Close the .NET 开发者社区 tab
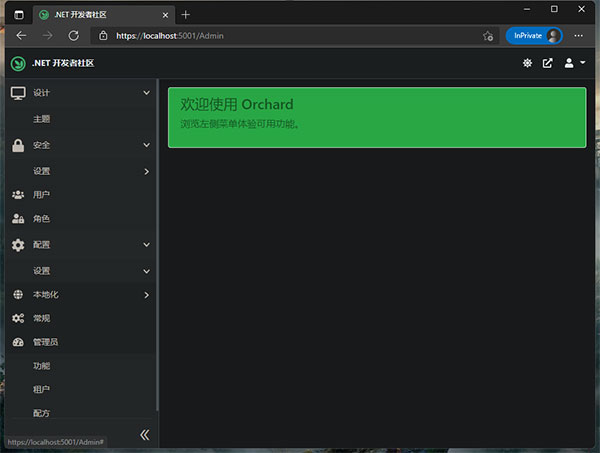This screenshot has height=453, width=600. [x=165, y=15]
